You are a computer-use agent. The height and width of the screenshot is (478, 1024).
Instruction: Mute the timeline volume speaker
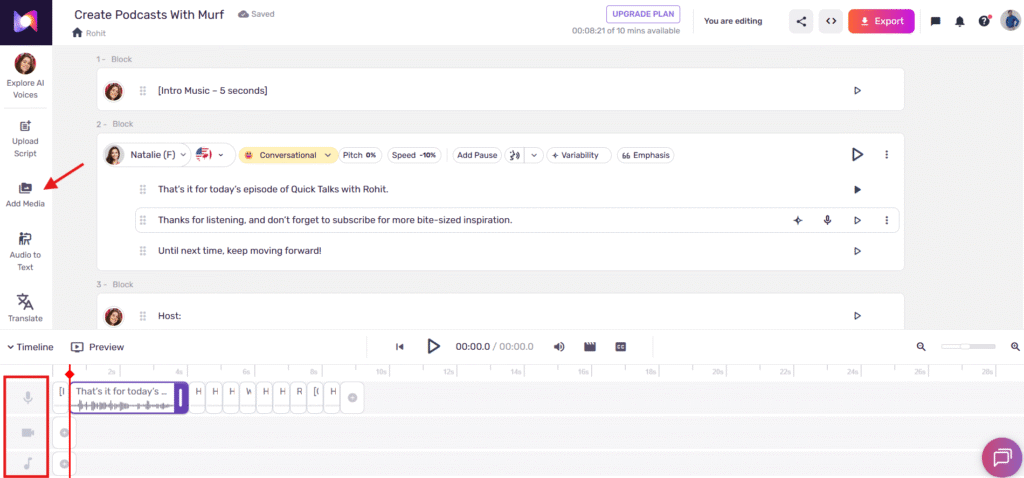(x=559, y=347)
